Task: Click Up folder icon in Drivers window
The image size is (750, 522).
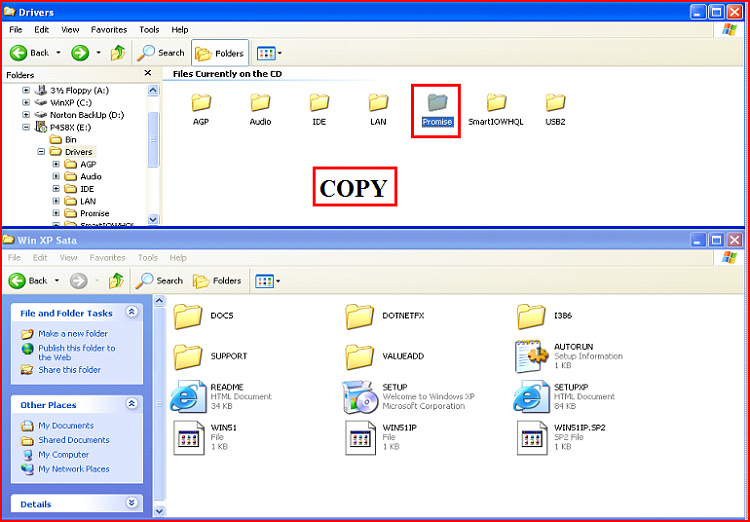Action: pyautogui.click(x=118, y=53)
